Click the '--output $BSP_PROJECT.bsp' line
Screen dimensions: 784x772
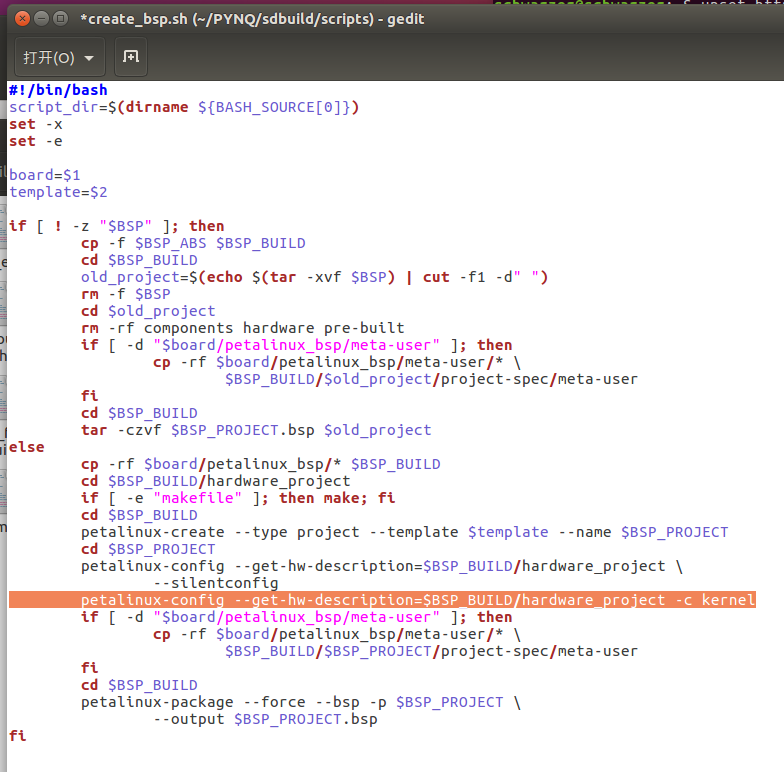pyautogui.click(x=265, y=719)
